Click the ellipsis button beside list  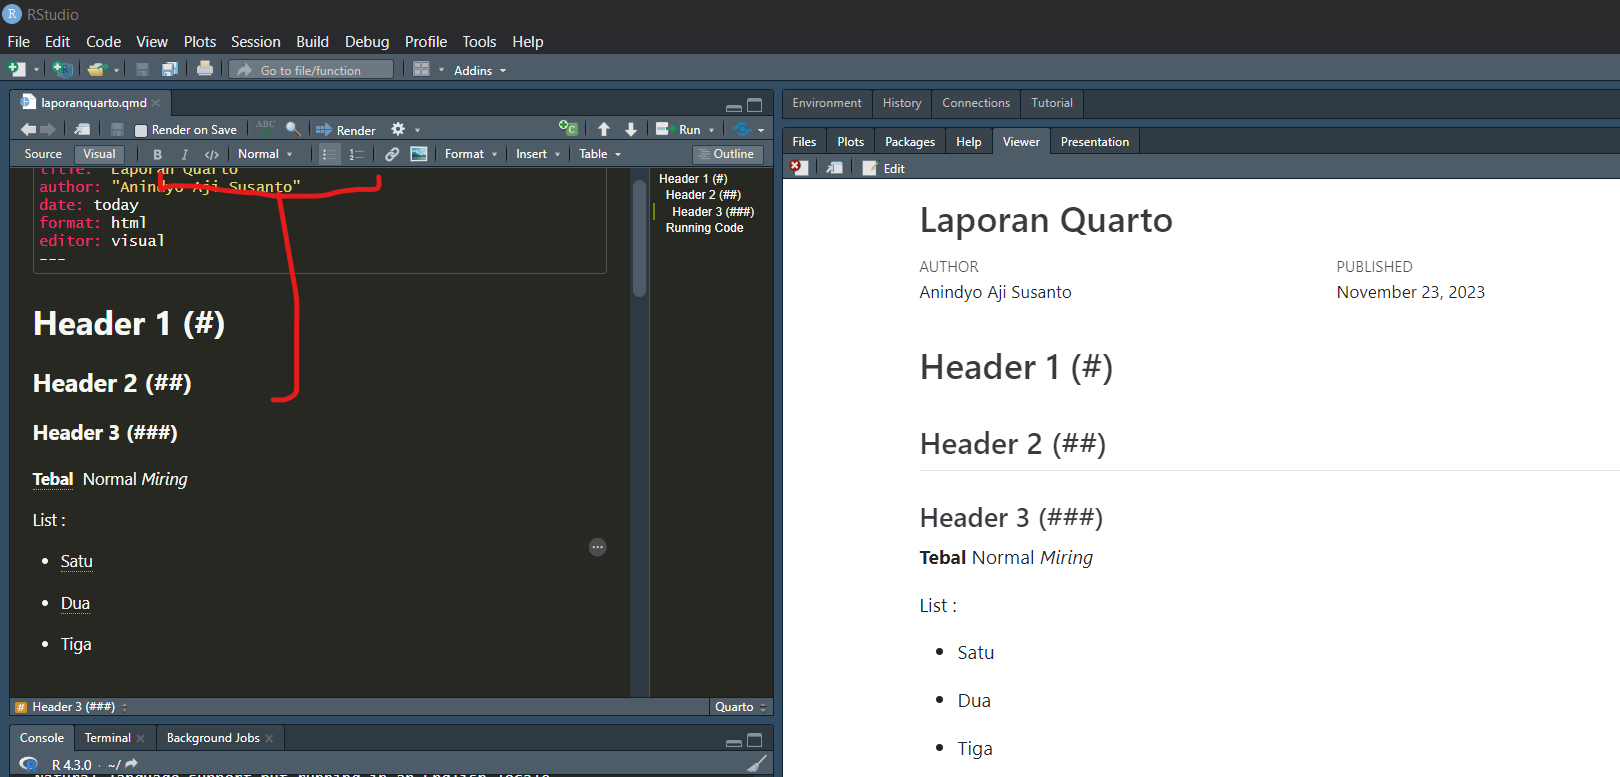(x=598, y=547)
